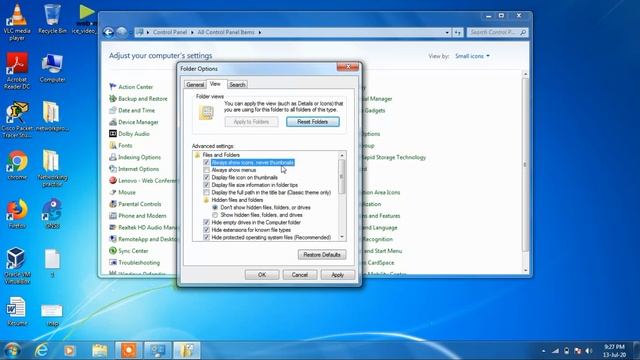
Task: Click the network signal tray icon
Action: pos(556,351)
